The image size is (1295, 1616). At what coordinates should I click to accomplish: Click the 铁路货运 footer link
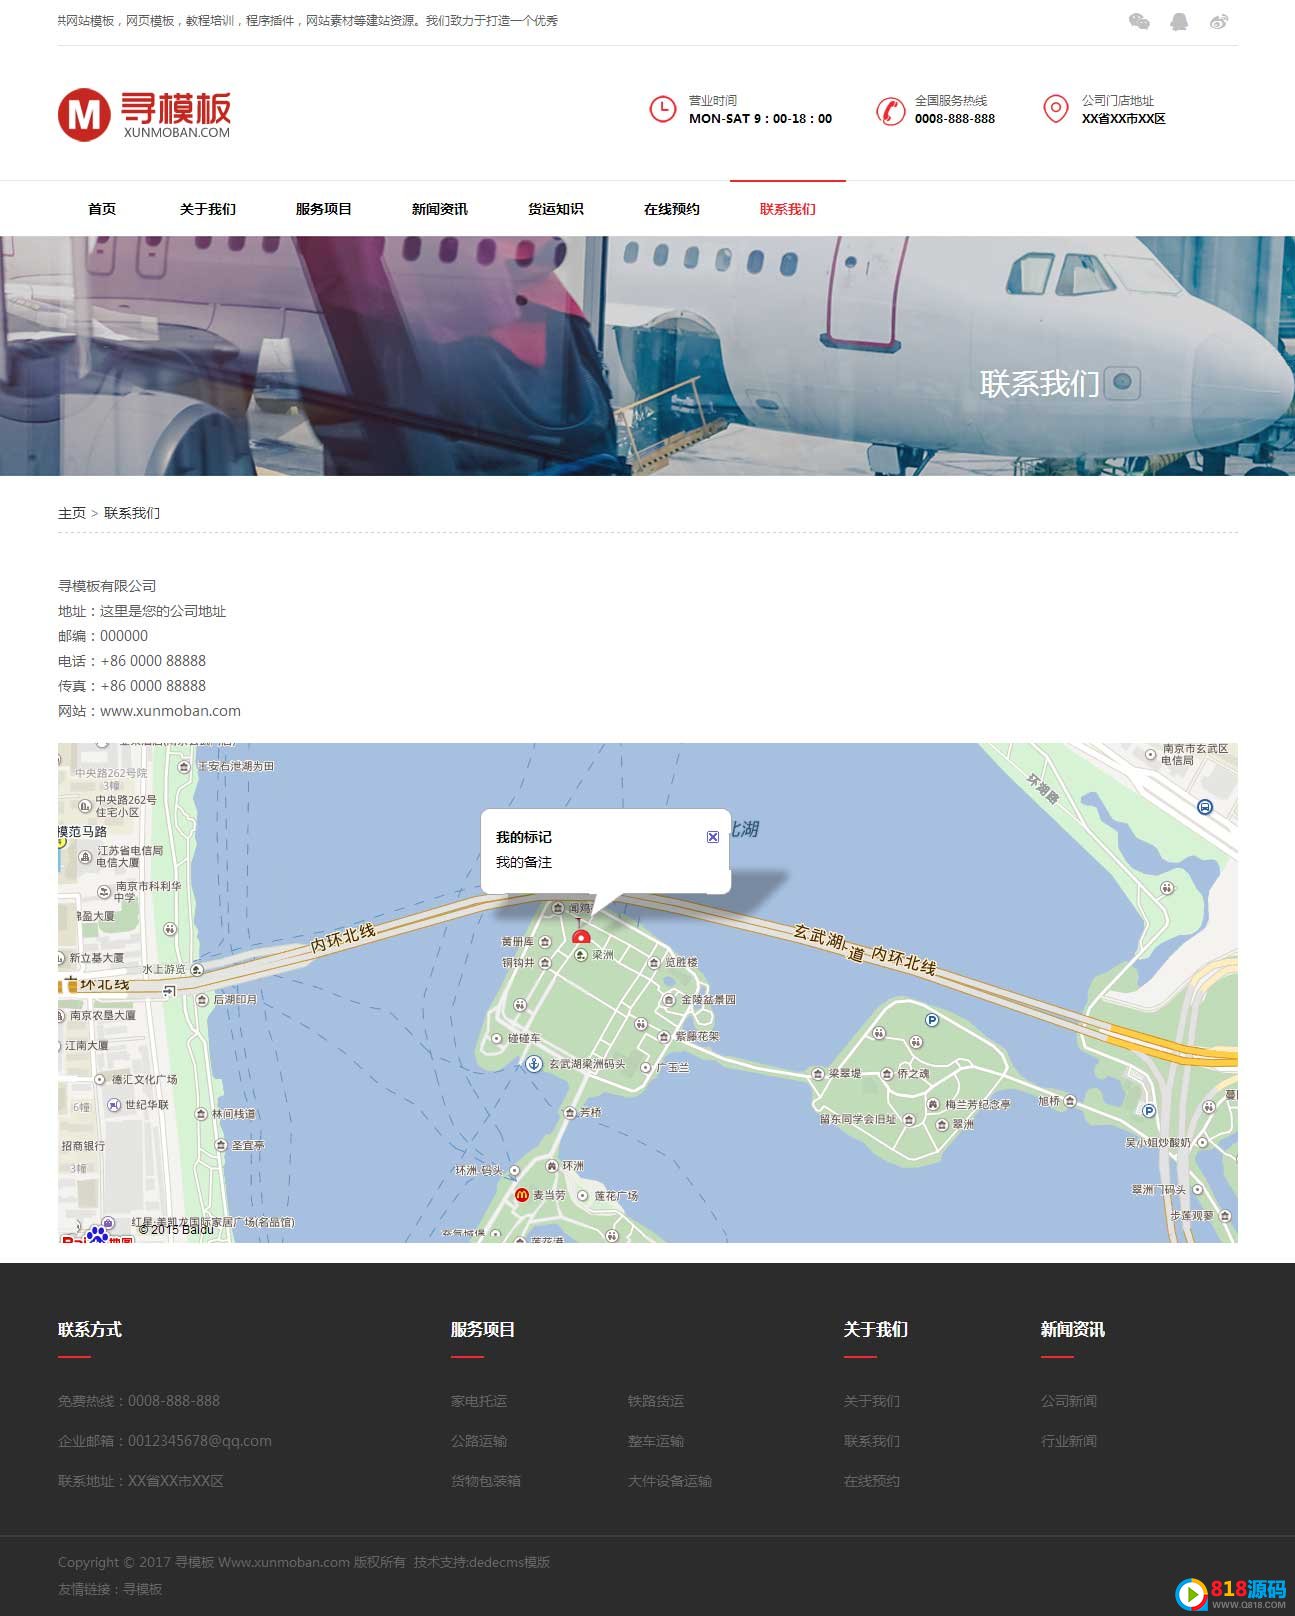pos(656,1401)
